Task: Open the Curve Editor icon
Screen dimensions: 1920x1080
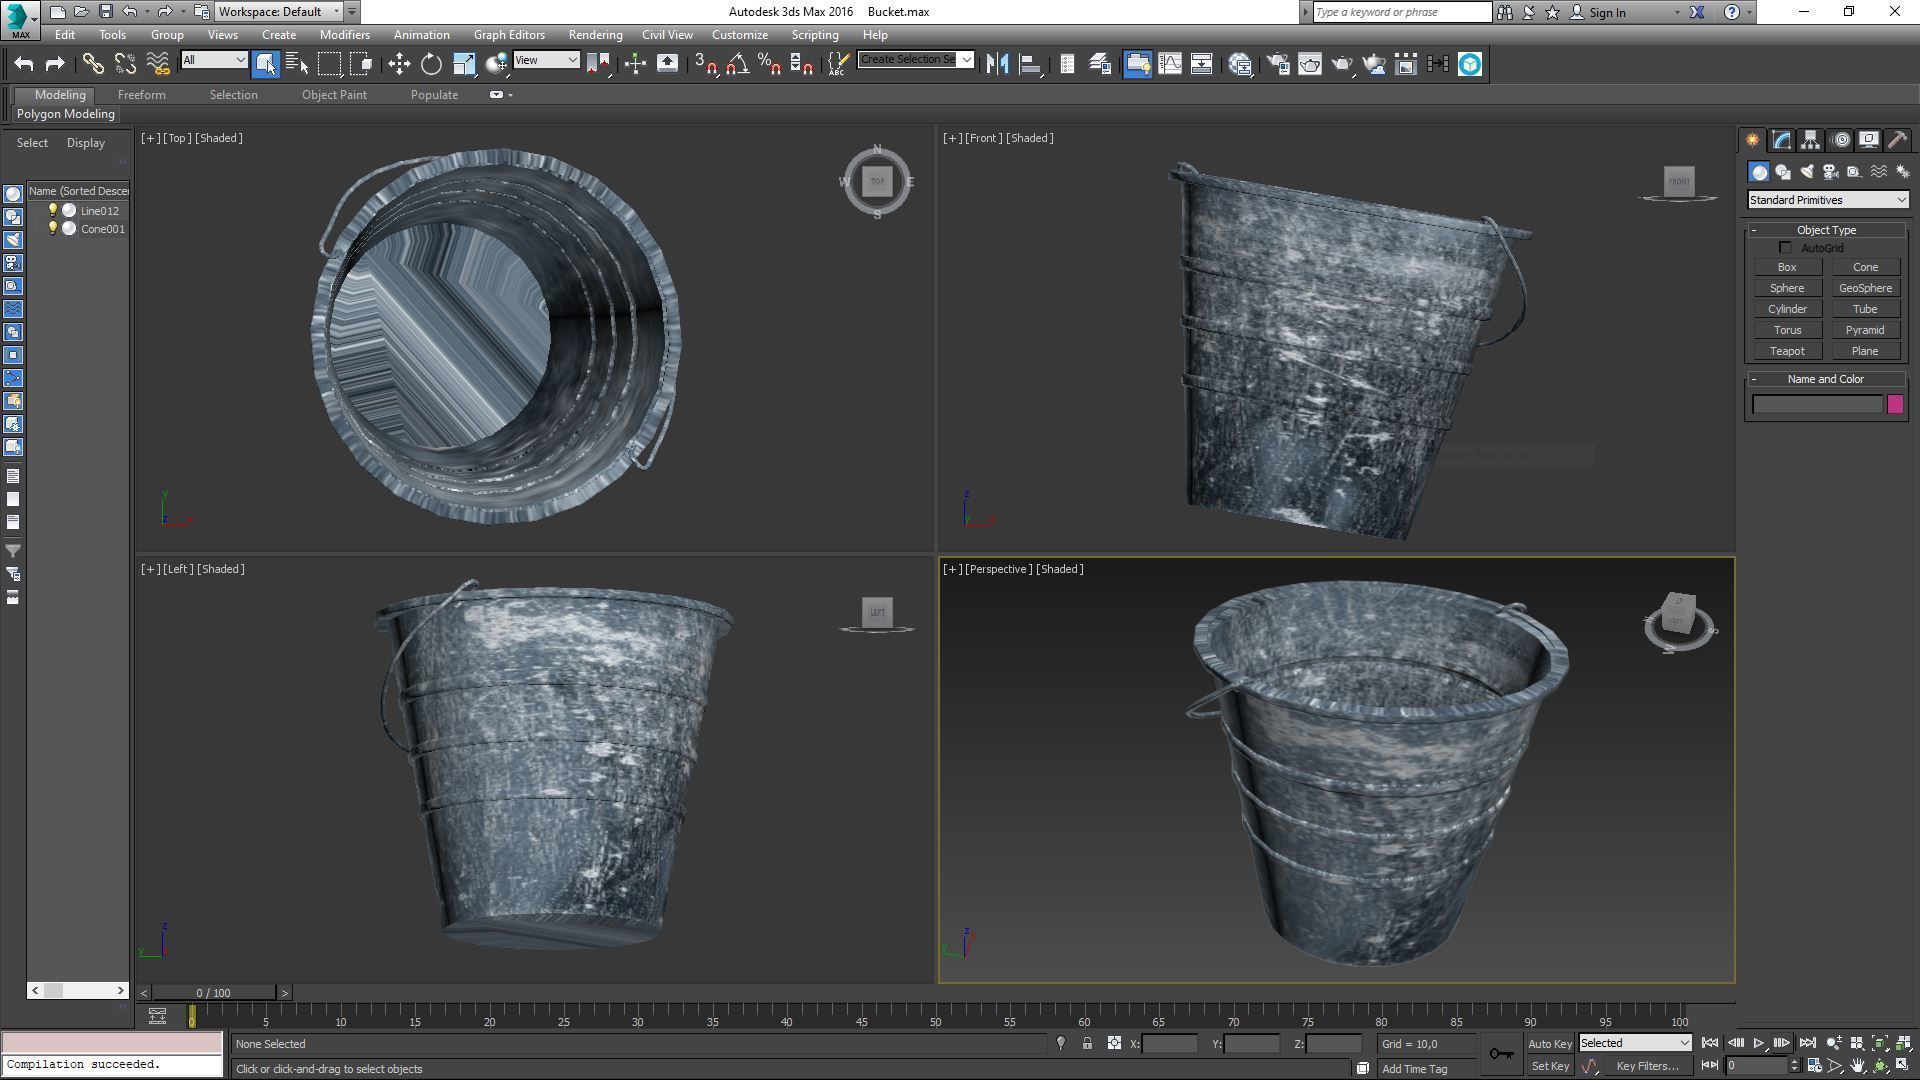Action: coord(1170,64)
